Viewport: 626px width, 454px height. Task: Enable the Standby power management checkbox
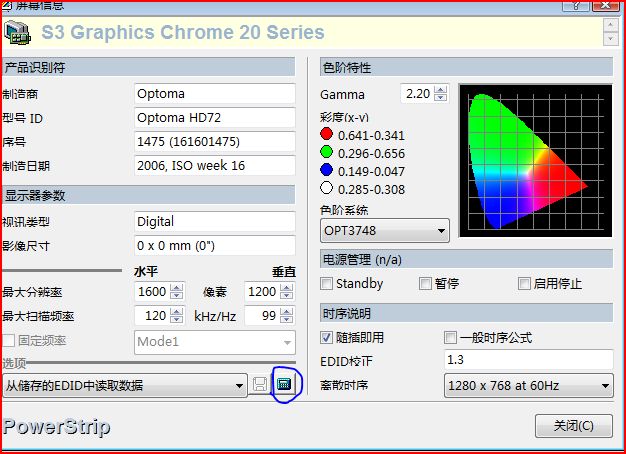[326, 284]
